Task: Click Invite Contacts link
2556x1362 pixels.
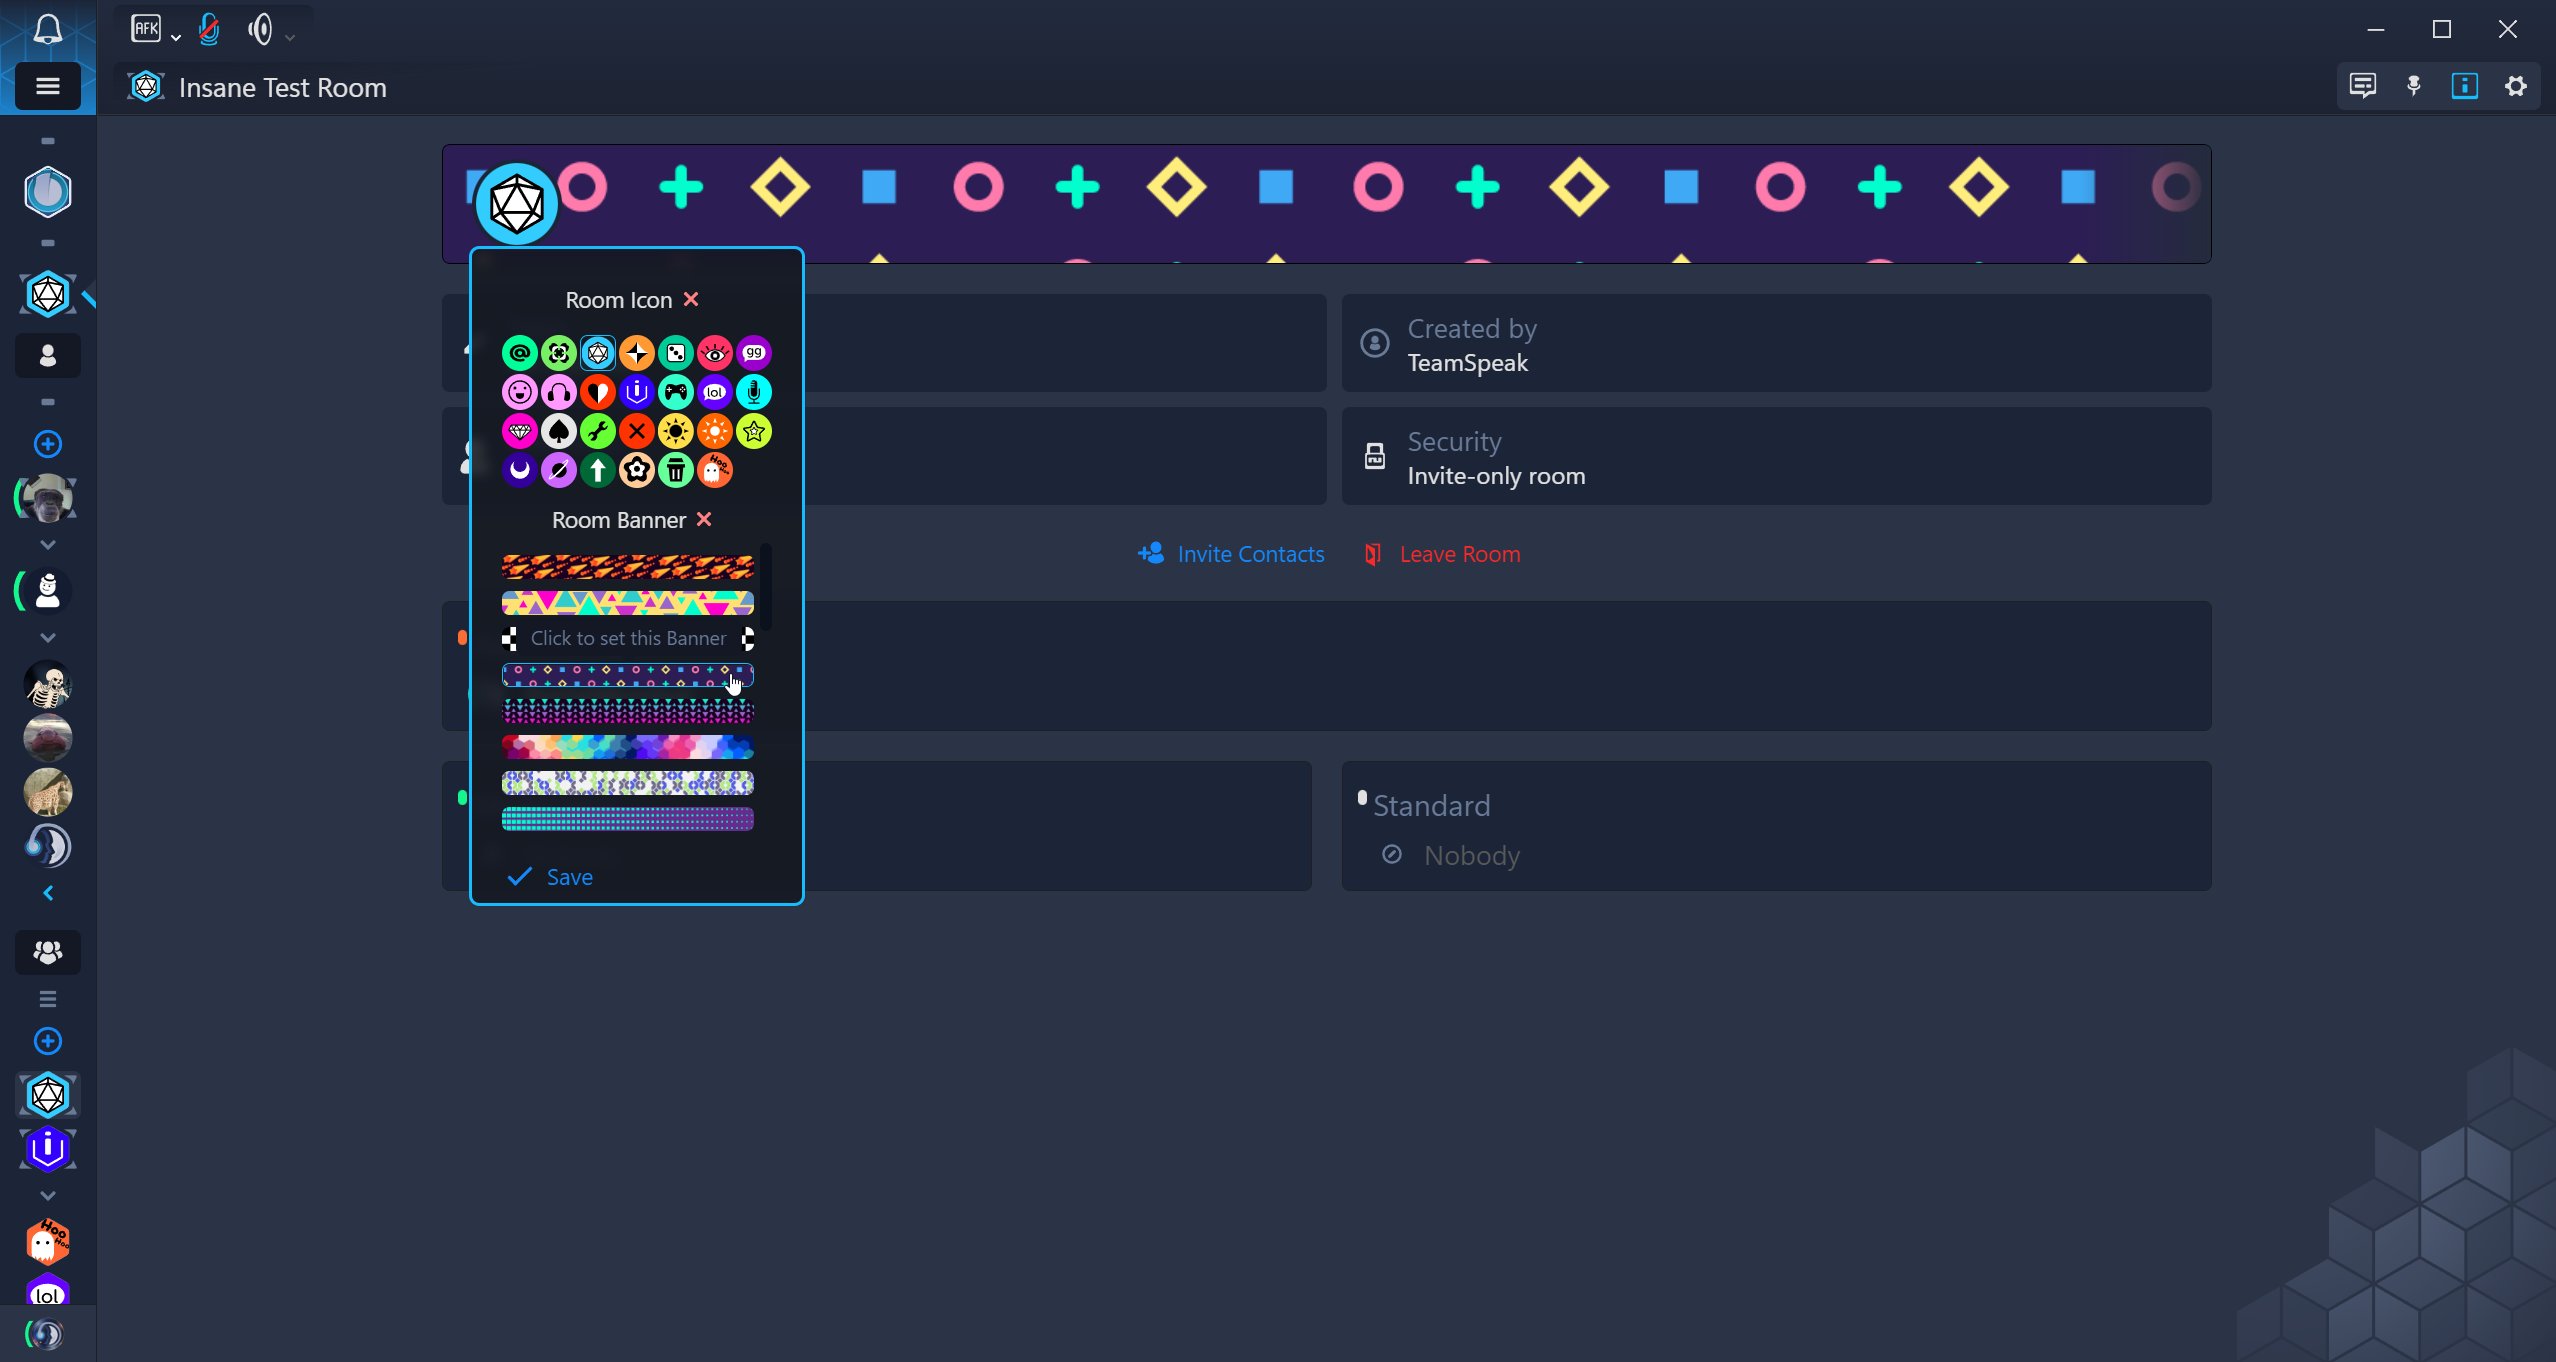Action: click(x=1232, y=554)
